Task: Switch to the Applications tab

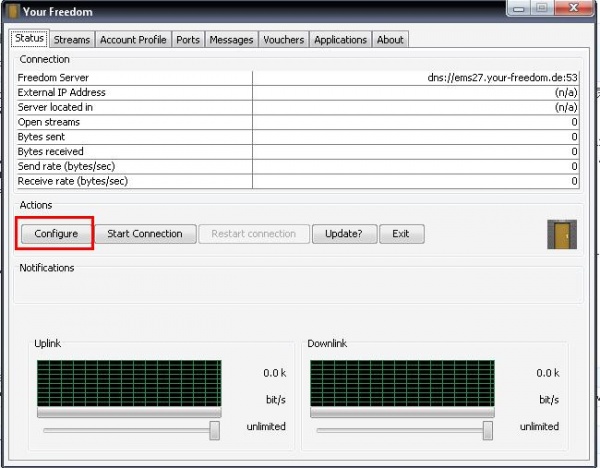Action: pyautogui.click(x=341, y=39)
